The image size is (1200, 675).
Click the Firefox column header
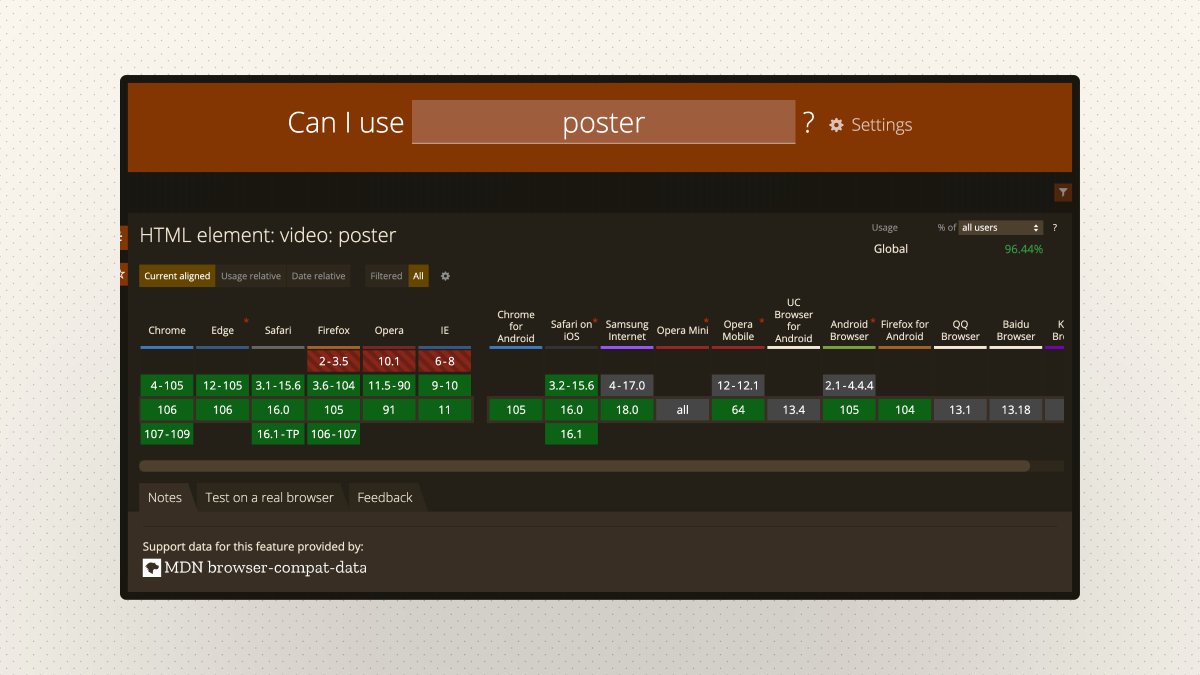pyautogui.click(x=334, y=330)
